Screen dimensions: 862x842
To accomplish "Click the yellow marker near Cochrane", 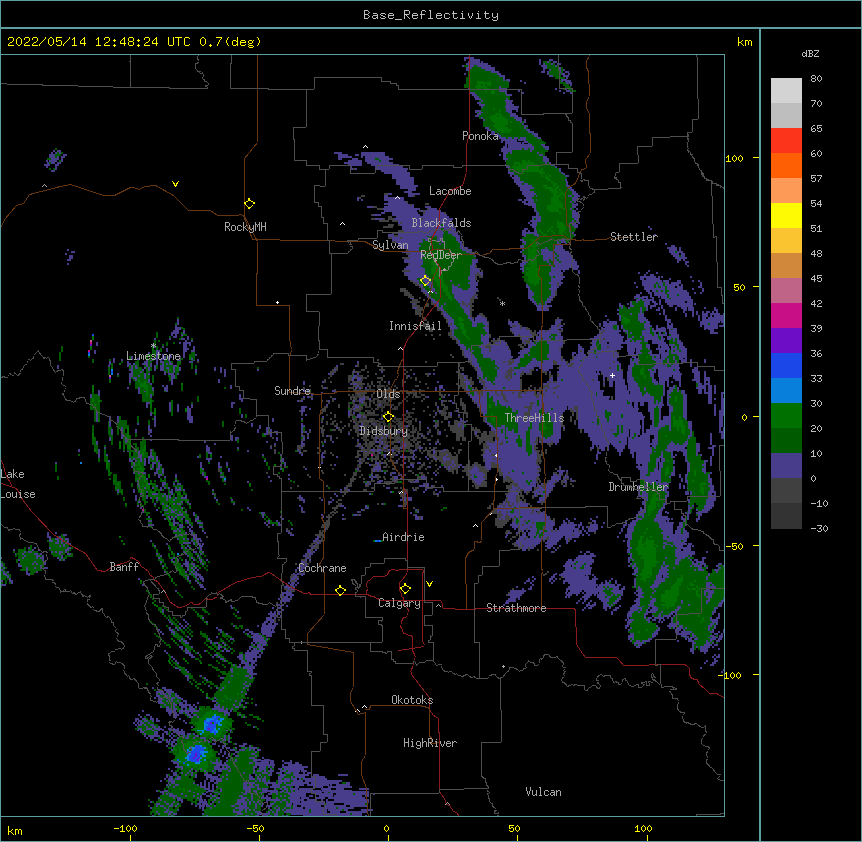I will click(x=340, y=590).
